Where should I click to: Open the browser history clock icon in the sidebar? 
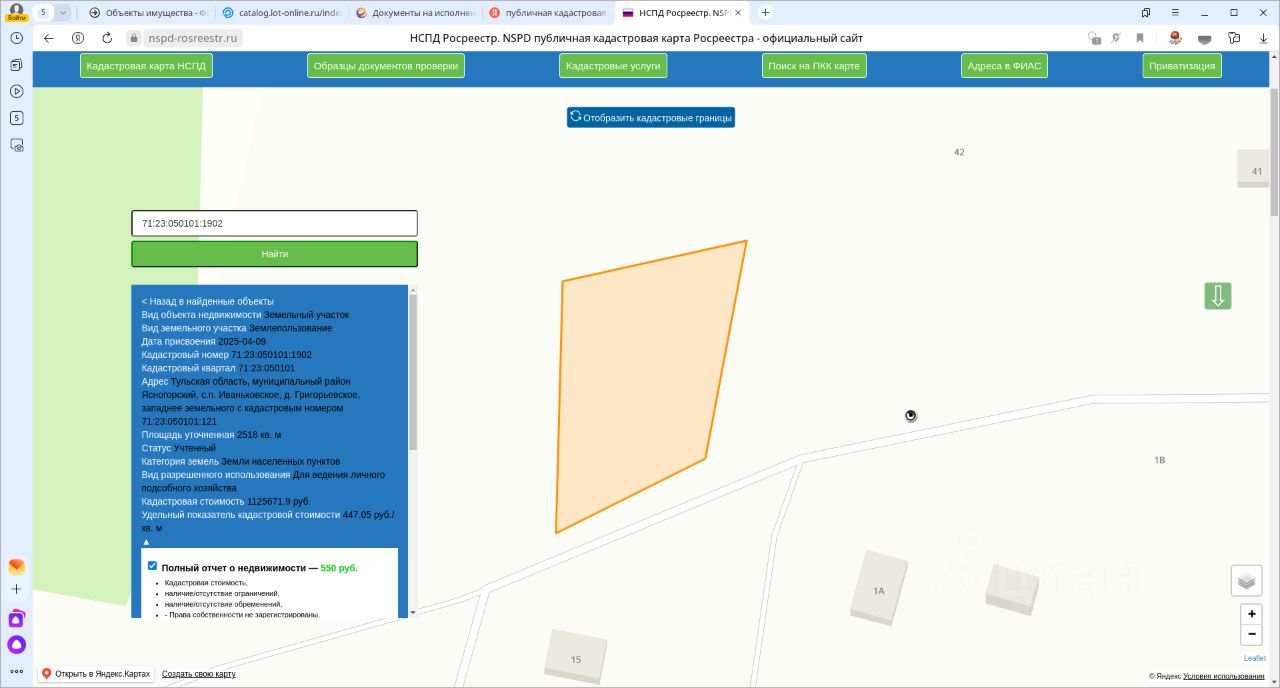point(16,37)
